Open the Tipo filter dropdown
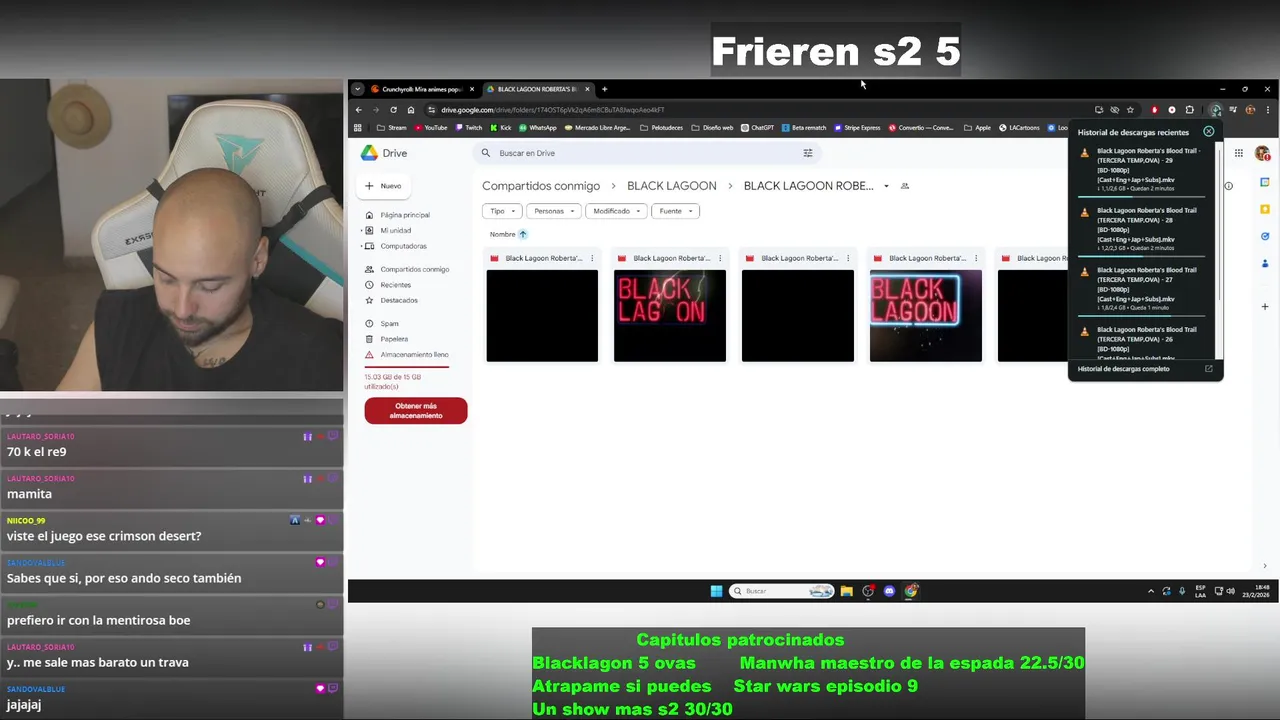 pos(503,211)
